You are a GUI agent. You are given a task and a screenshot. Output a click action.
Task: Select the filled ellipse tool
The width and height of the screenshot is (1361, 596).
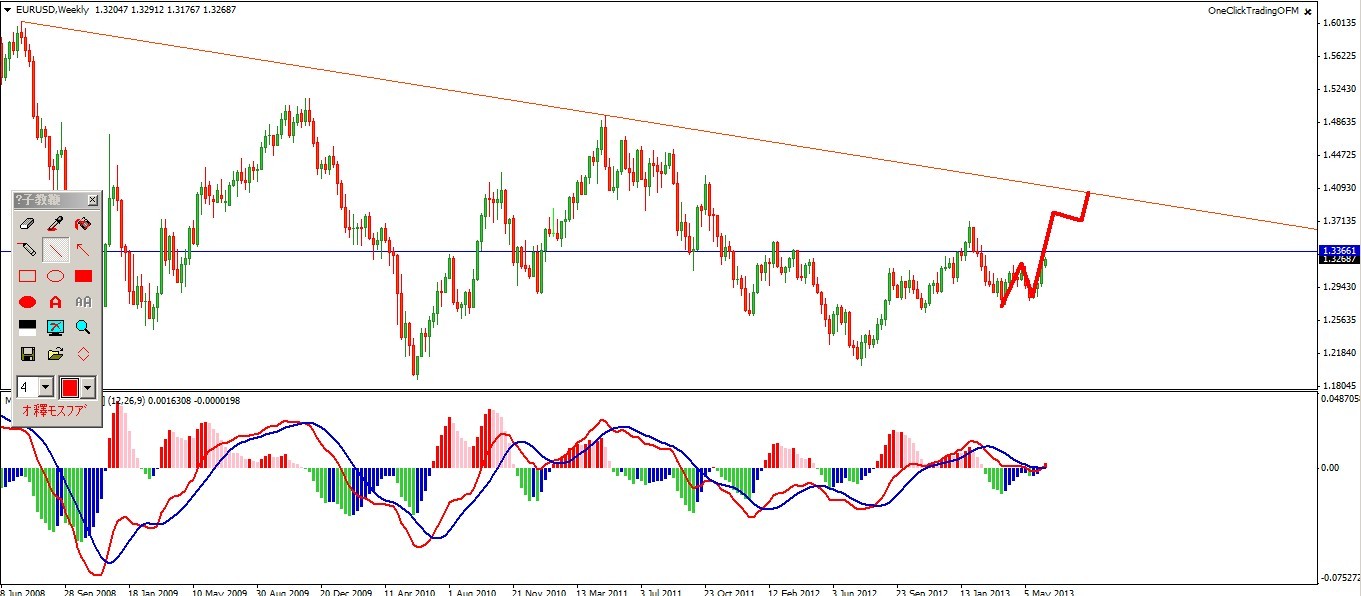[28, 301]
